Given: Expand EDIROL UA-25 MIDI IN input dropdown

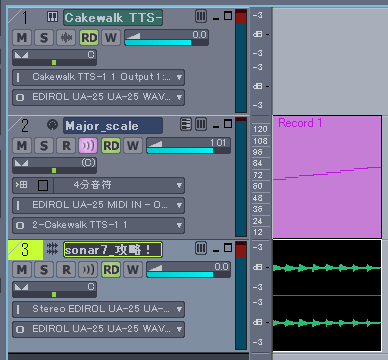Looking at the screenshot, I should point(98,205).
